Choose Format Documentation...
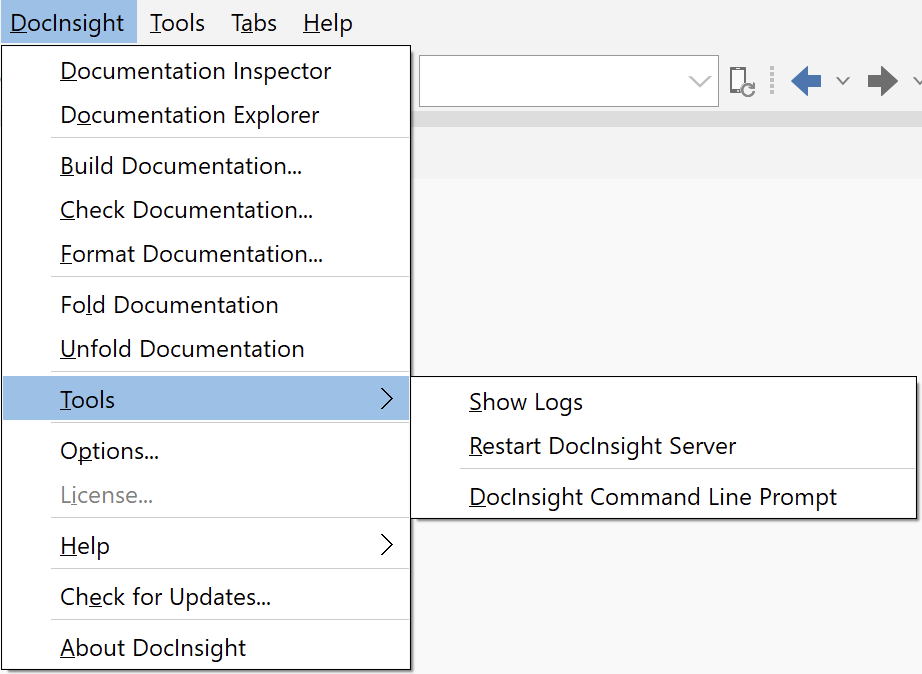The width and height of the screenshot is (922, 674). [x=206, y=254]
